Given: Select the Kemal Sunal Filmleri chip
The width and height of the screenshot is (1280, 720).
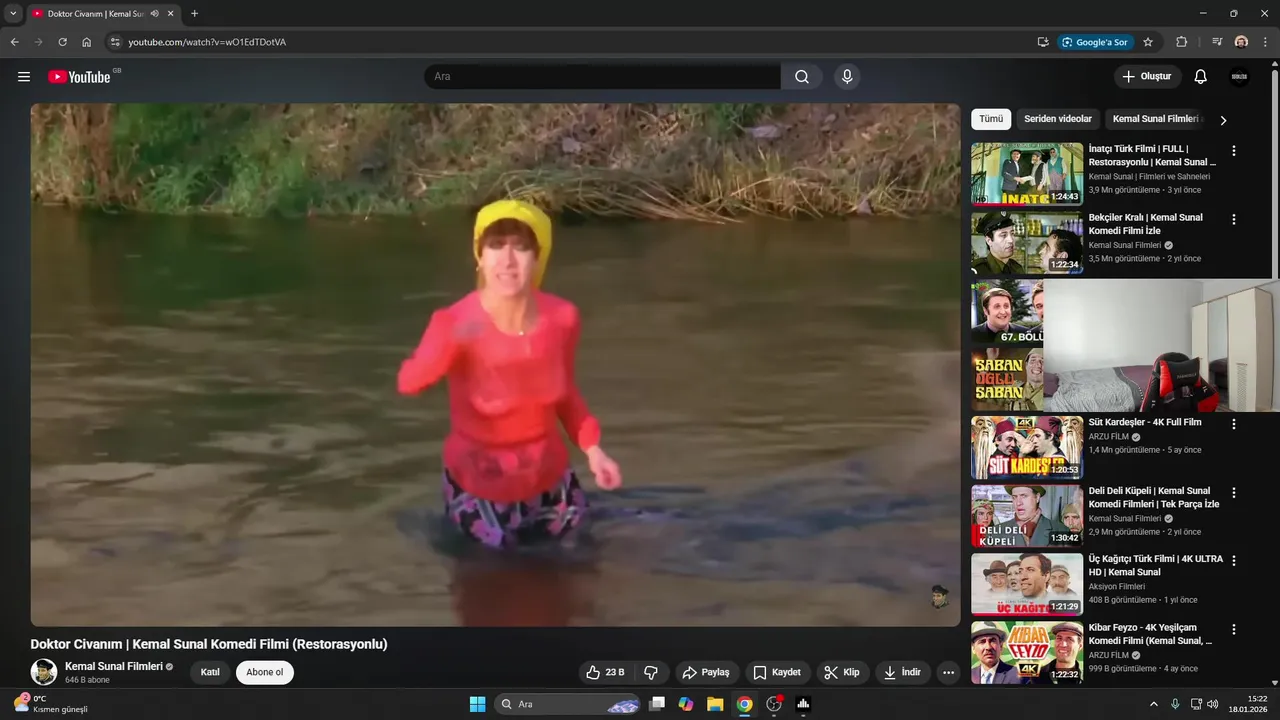Looking at the screenshot, I should click(1155, 119).
